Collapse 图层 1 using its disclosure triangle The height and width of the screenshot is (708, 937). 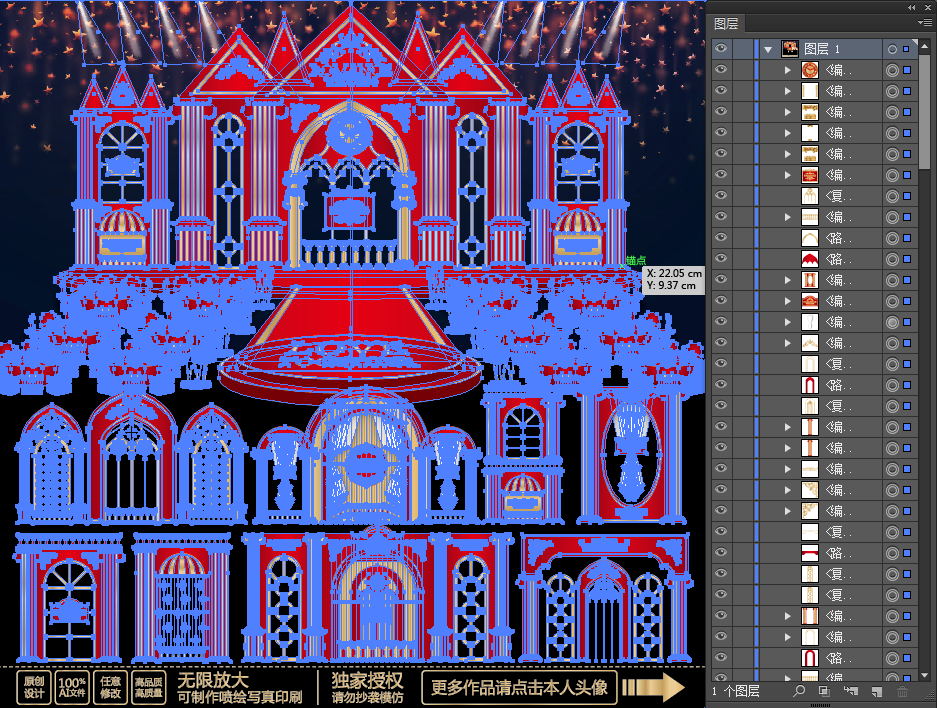pos(768,50)
